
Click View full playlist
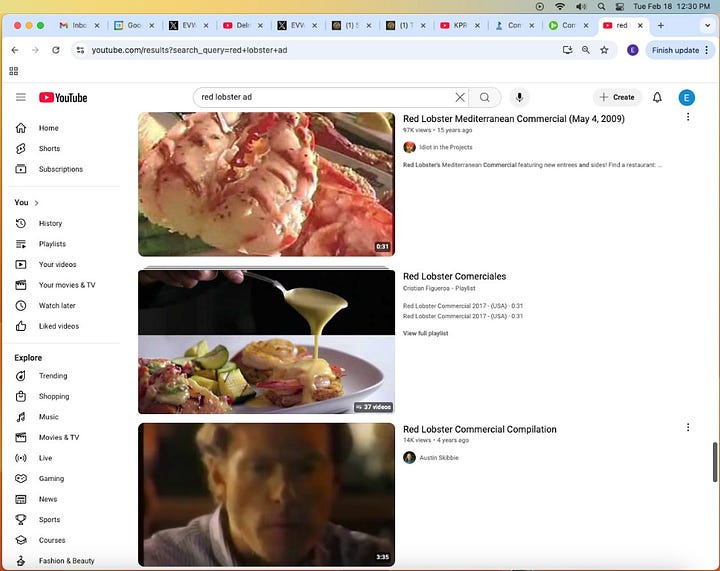click(x=425, y=333)
